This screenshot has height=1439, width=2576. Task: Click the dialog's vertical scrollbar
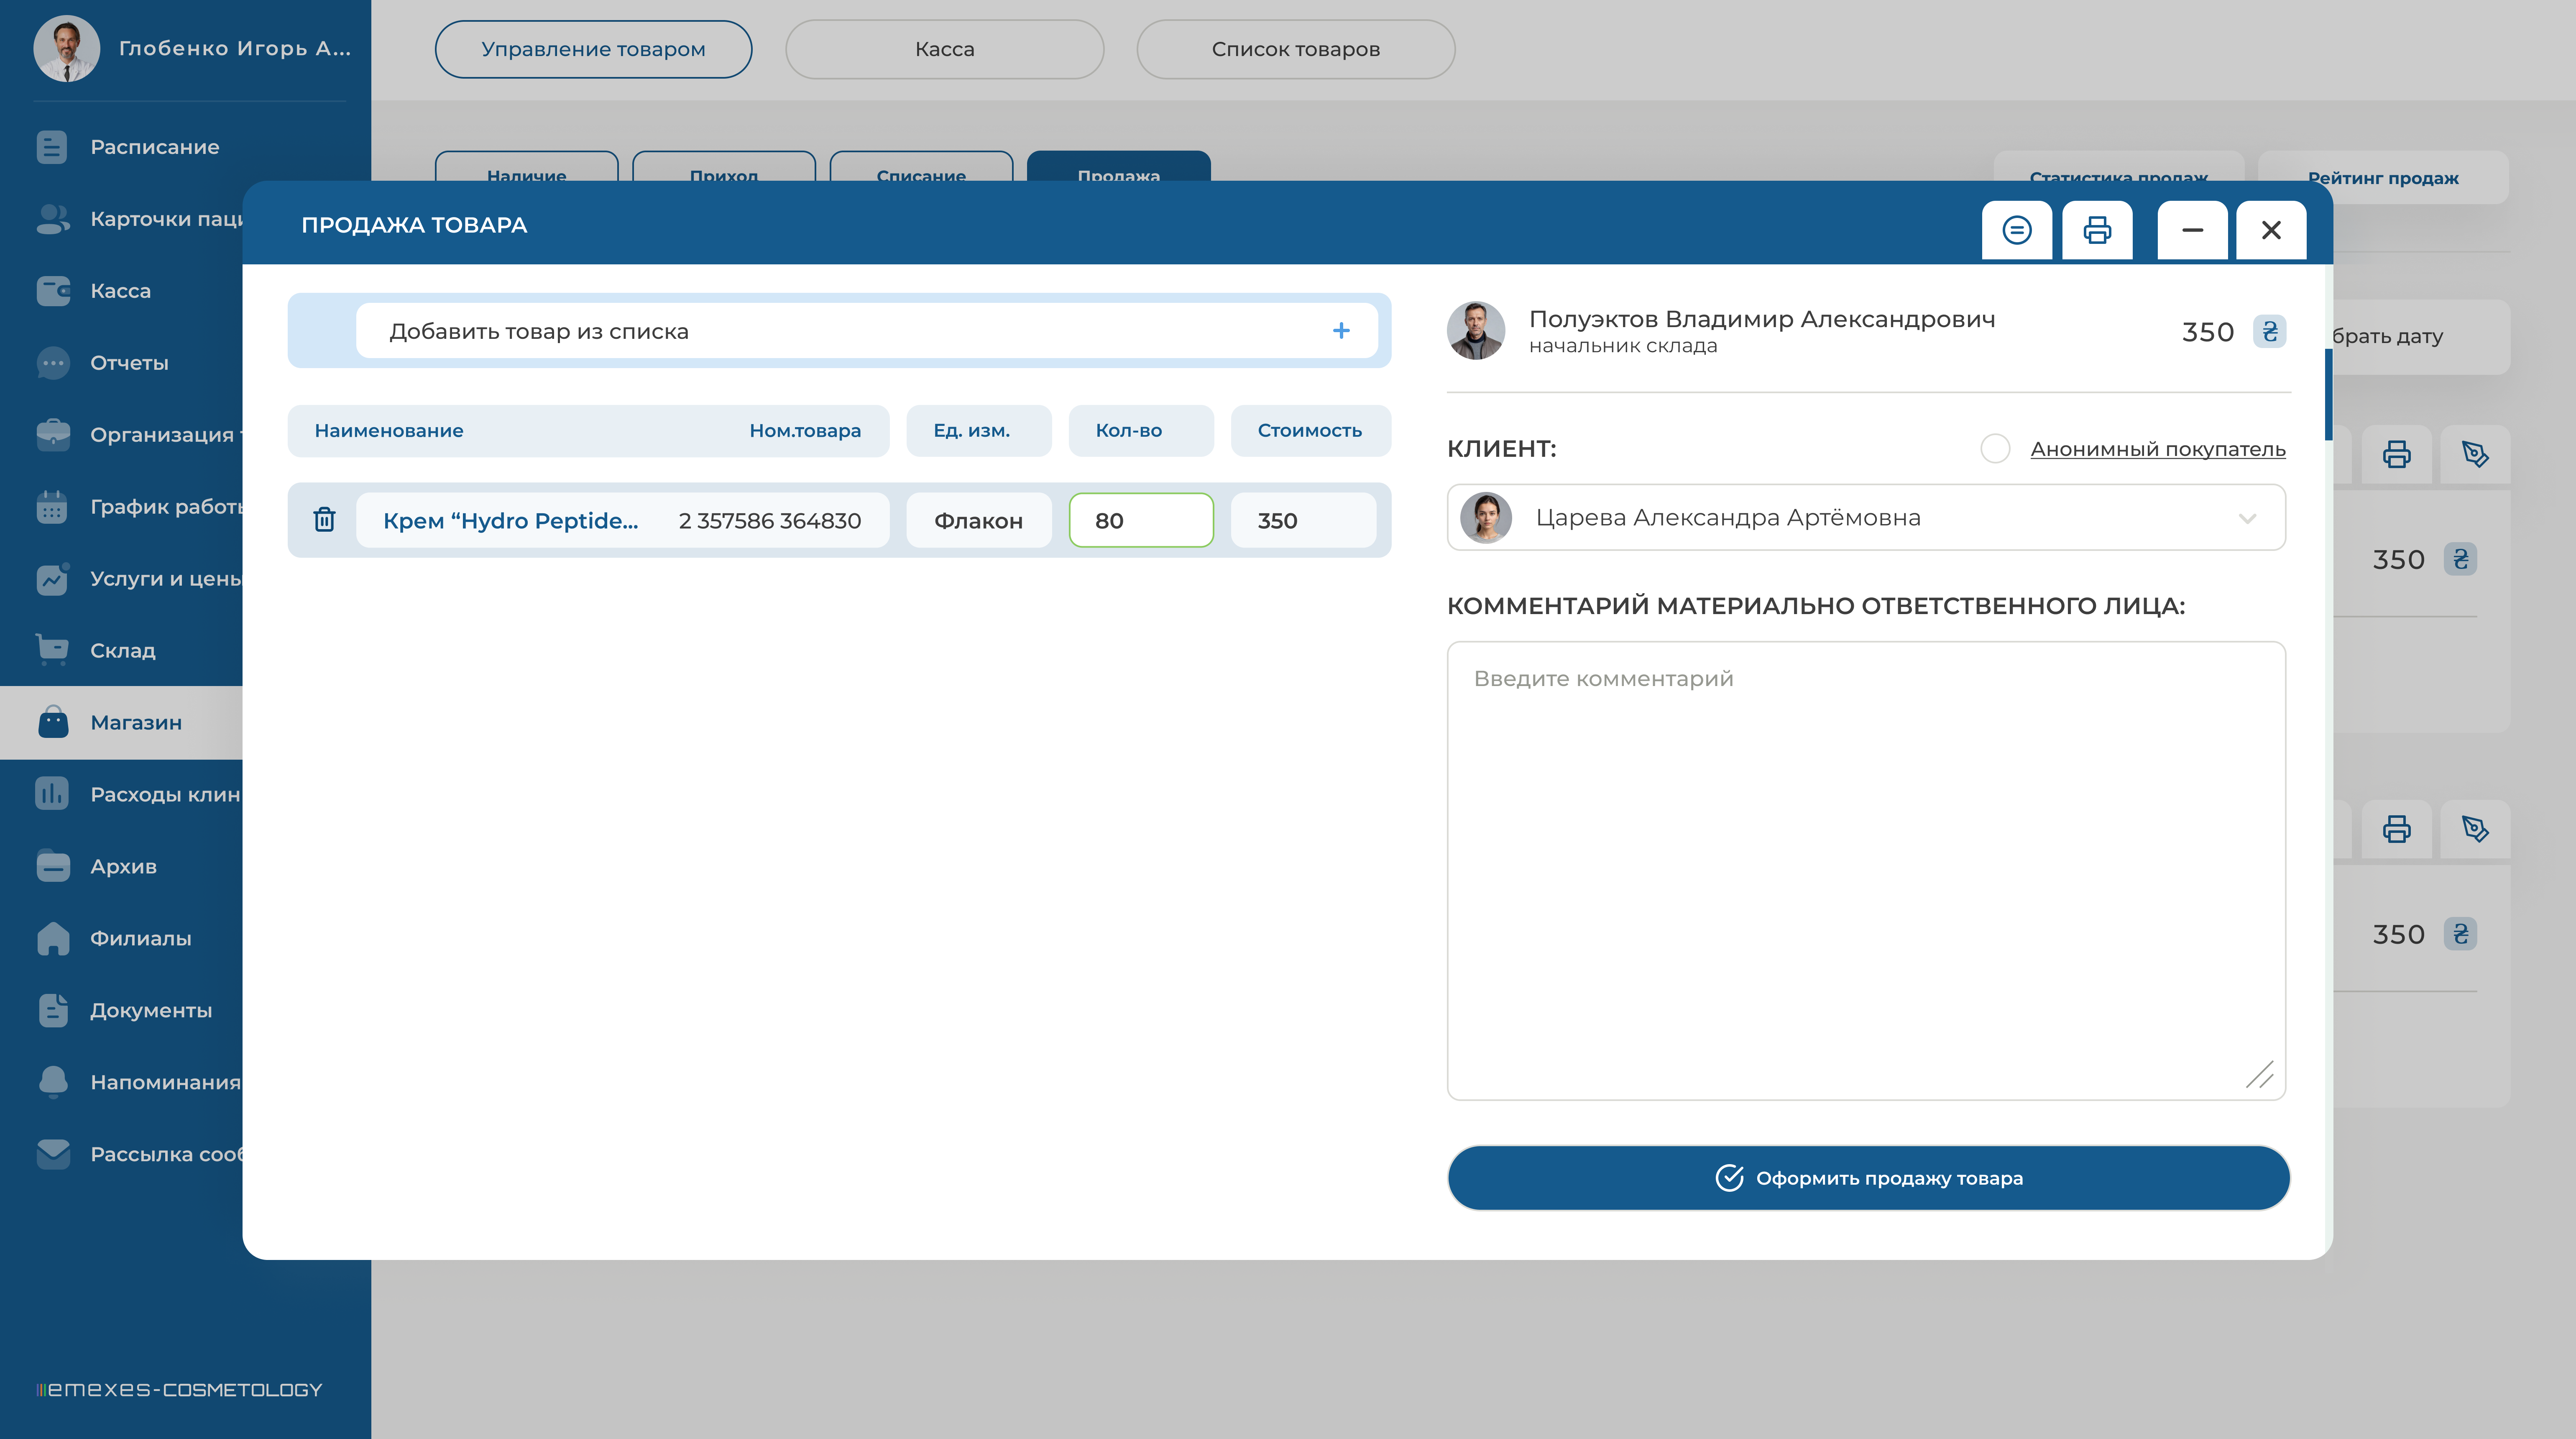click(2328, 395)
